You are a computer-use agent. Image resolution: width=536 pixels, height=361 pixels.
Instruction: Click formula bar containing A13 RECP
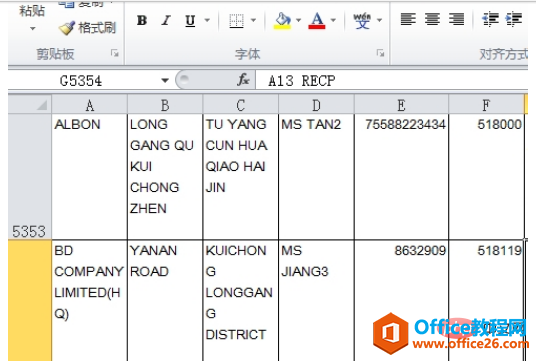(x=391, y=81)
